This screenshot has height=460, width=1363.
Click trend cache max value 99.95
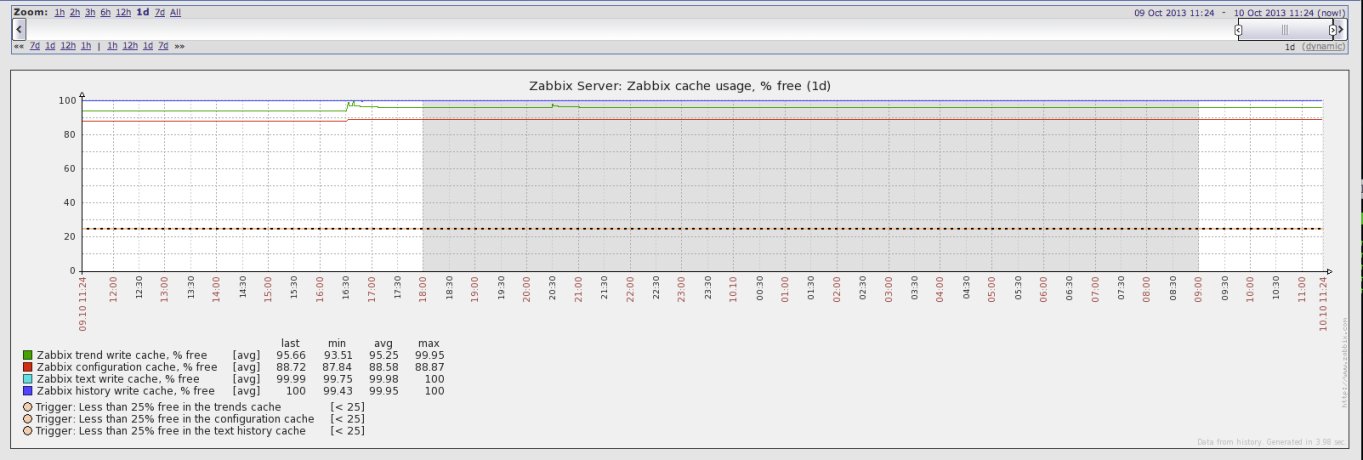(430, 355)
